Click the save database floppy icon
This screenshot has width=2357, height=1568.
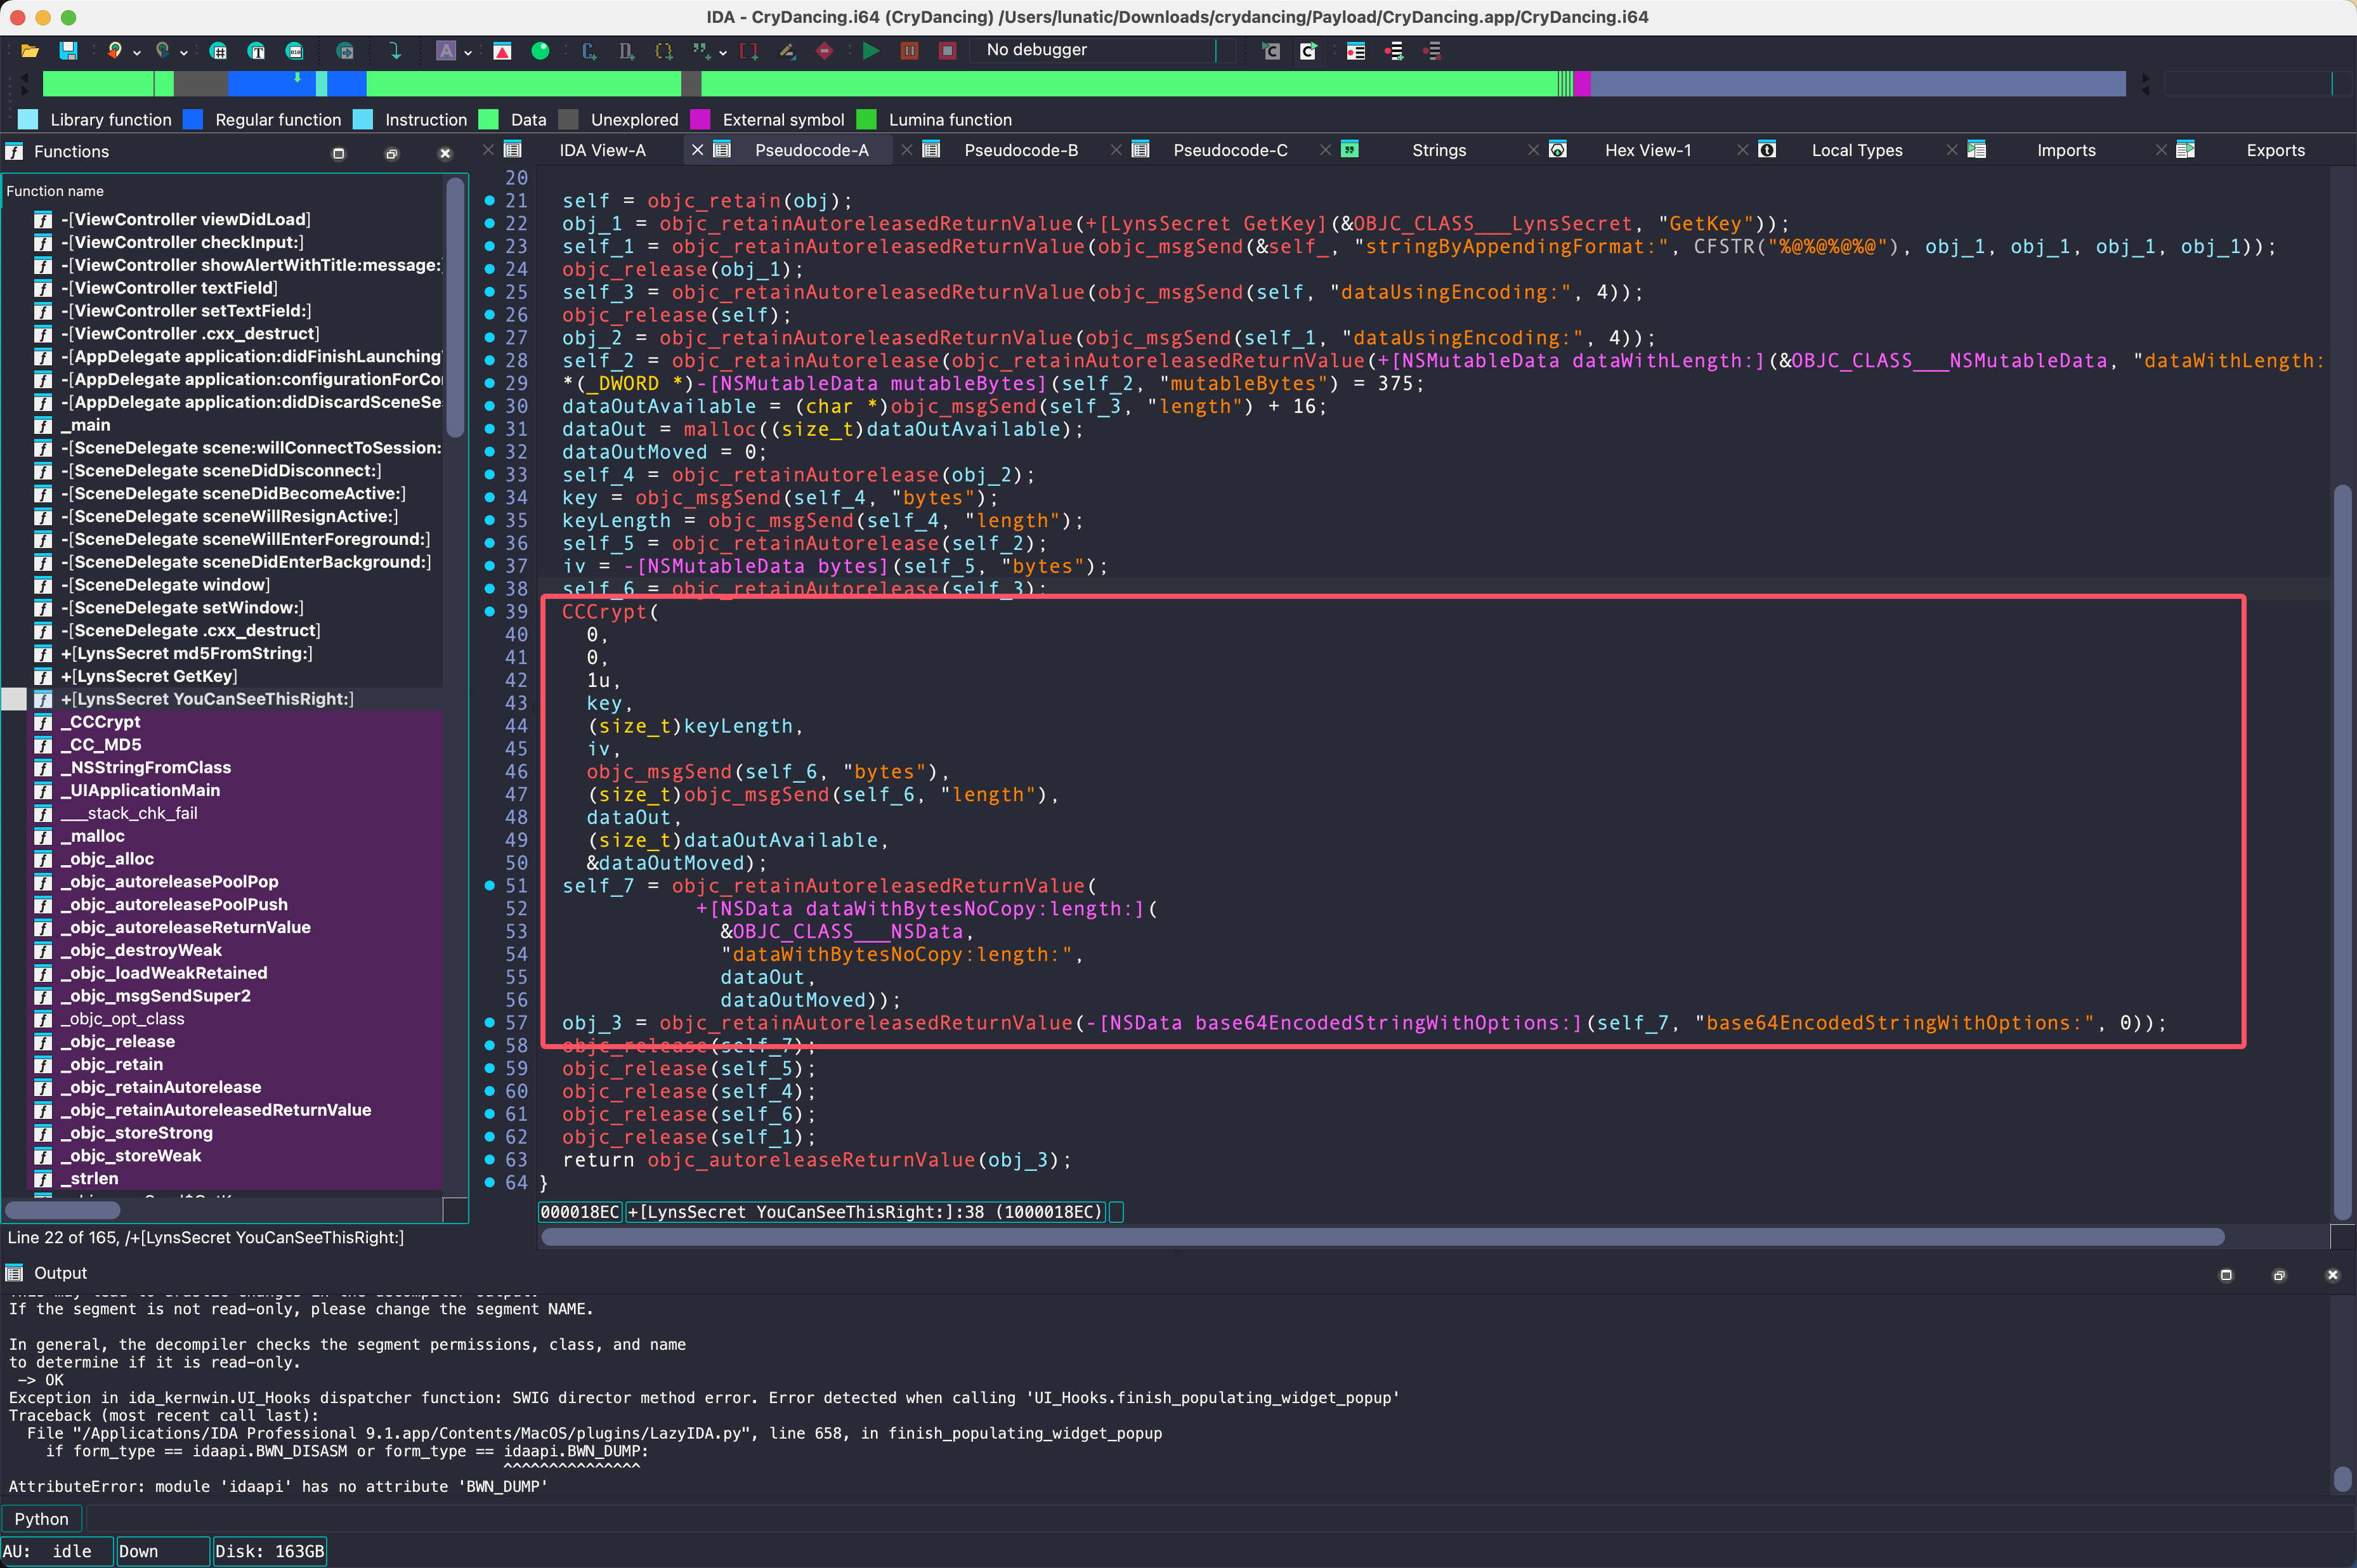(68, 50)
